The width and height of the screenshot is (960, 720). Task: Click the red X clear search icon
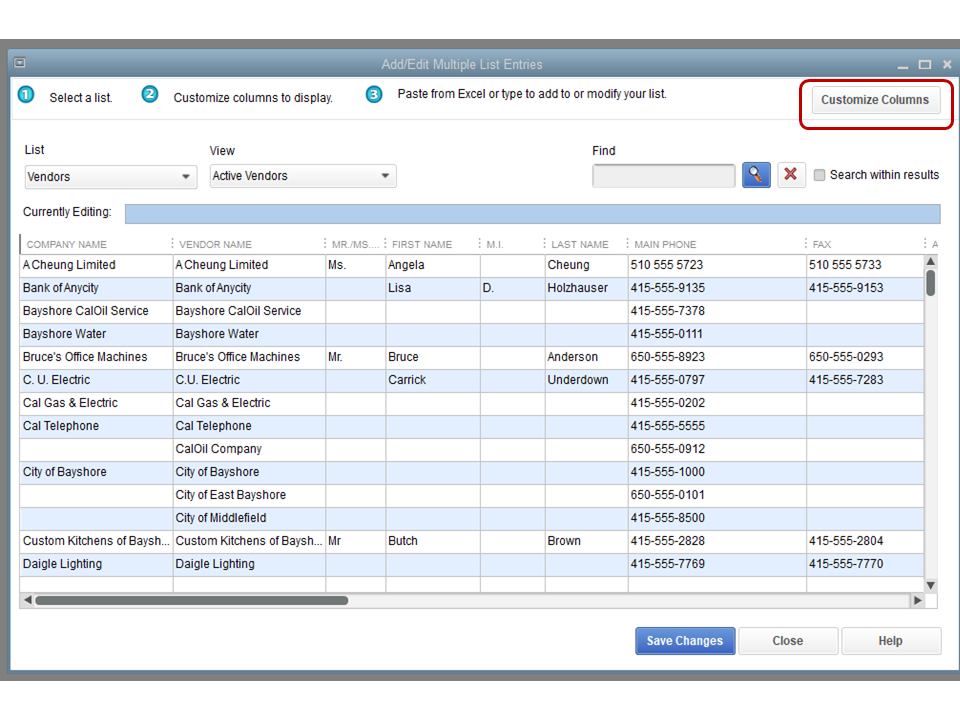coord(791,175)
